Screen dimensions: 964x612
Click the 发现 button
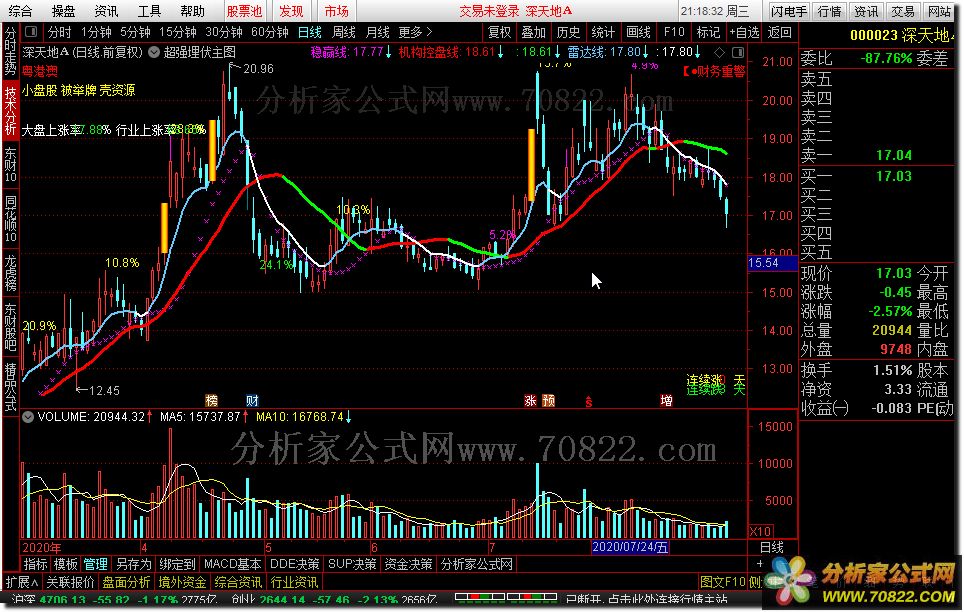coord(291,11)
